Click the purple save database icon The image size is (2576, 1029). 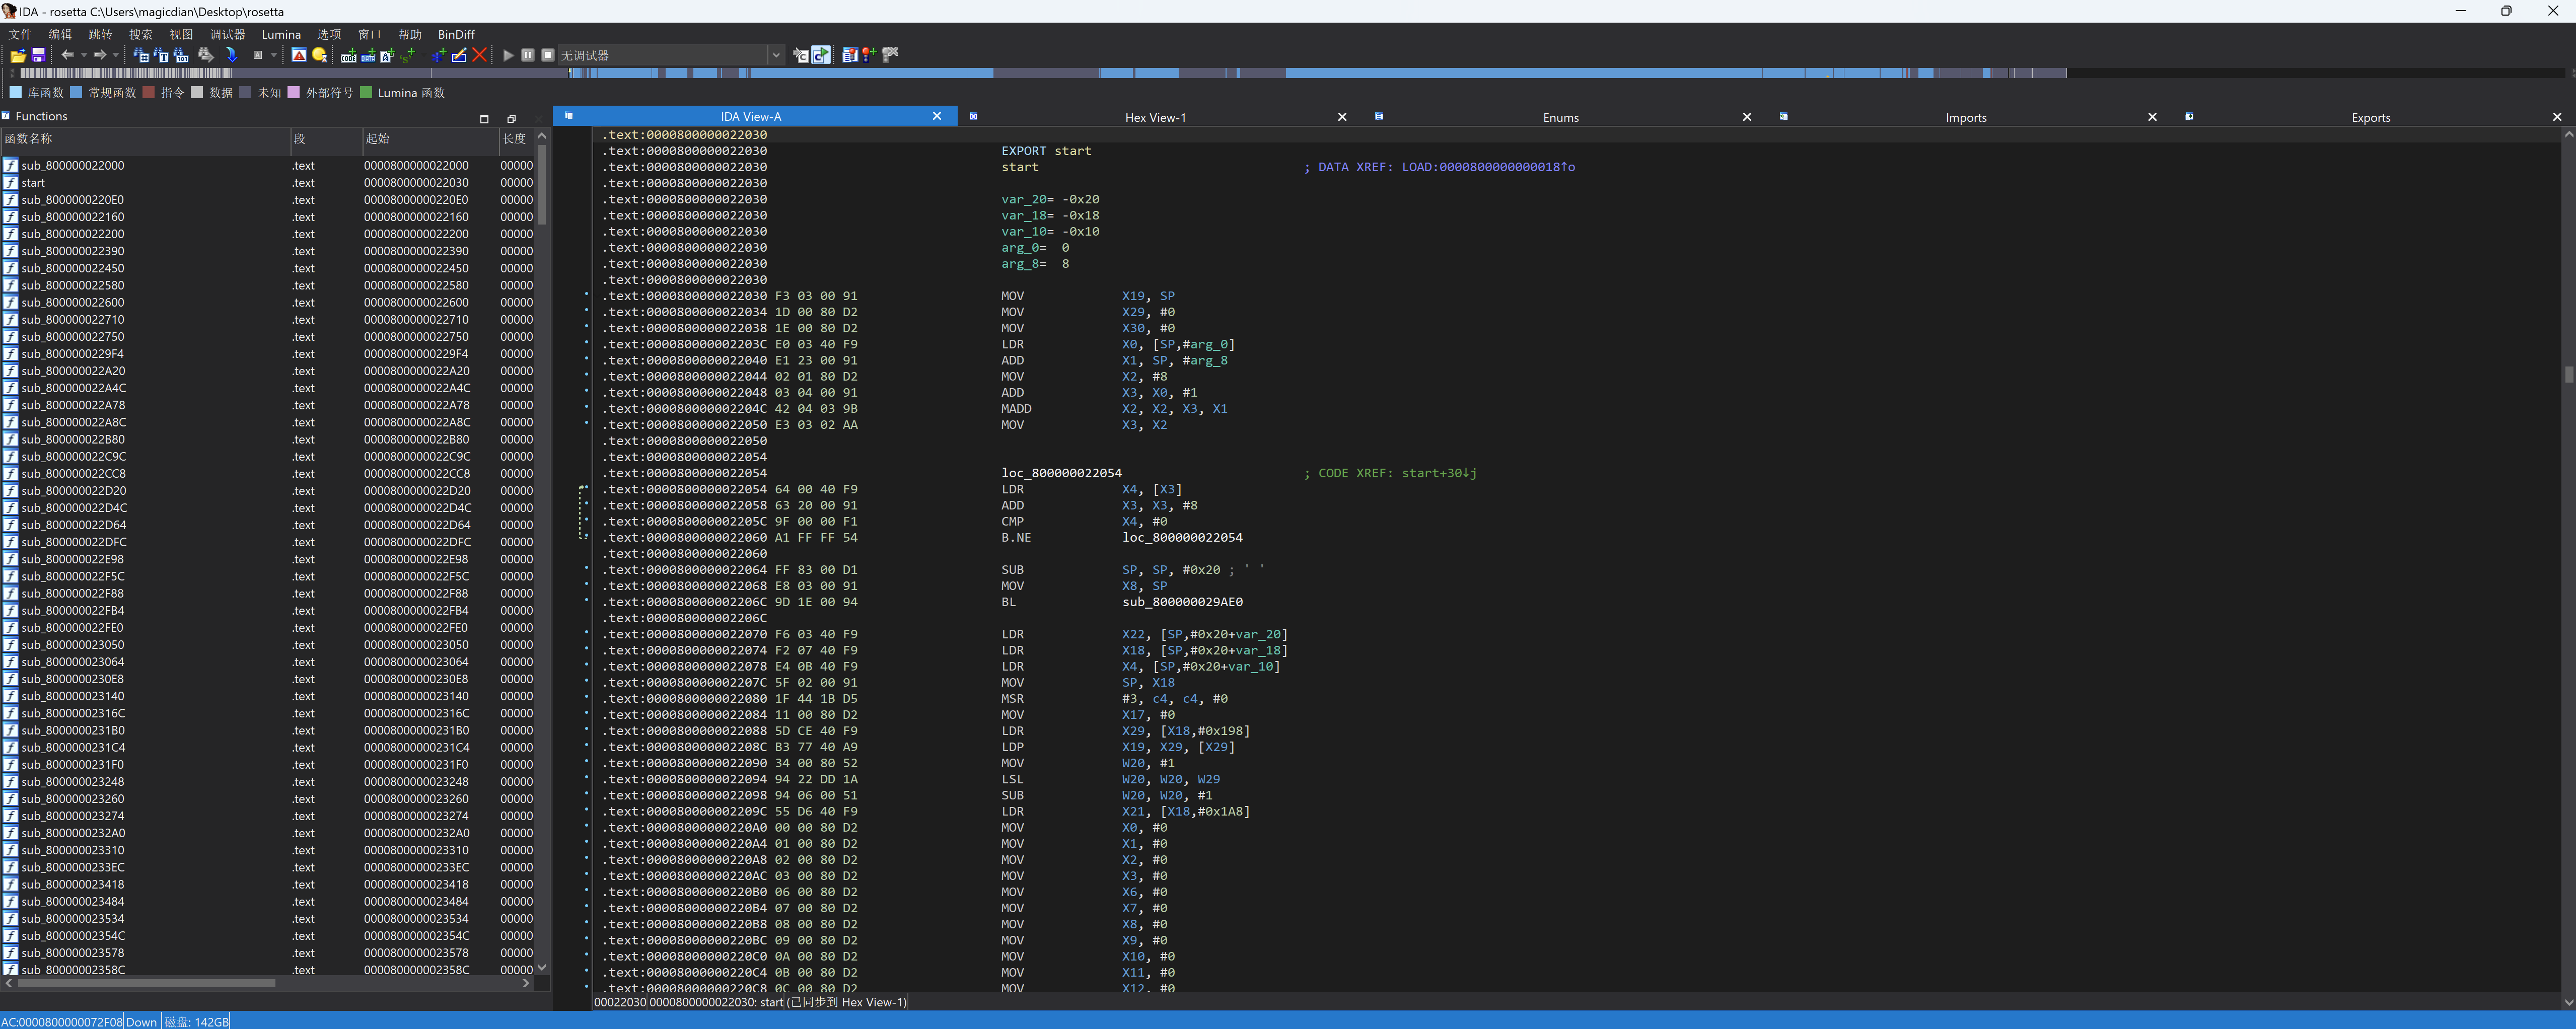[x=39, y=55]
